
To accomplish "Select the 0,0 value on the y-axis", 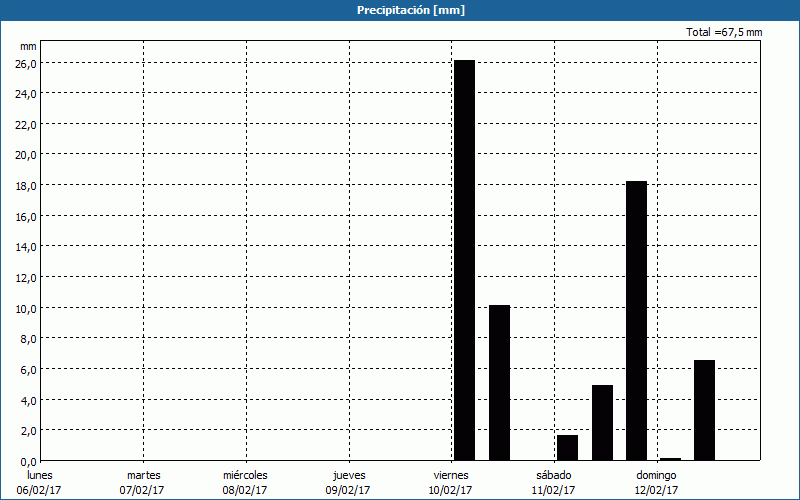I will pyautogui.click(x=27, y=461).
